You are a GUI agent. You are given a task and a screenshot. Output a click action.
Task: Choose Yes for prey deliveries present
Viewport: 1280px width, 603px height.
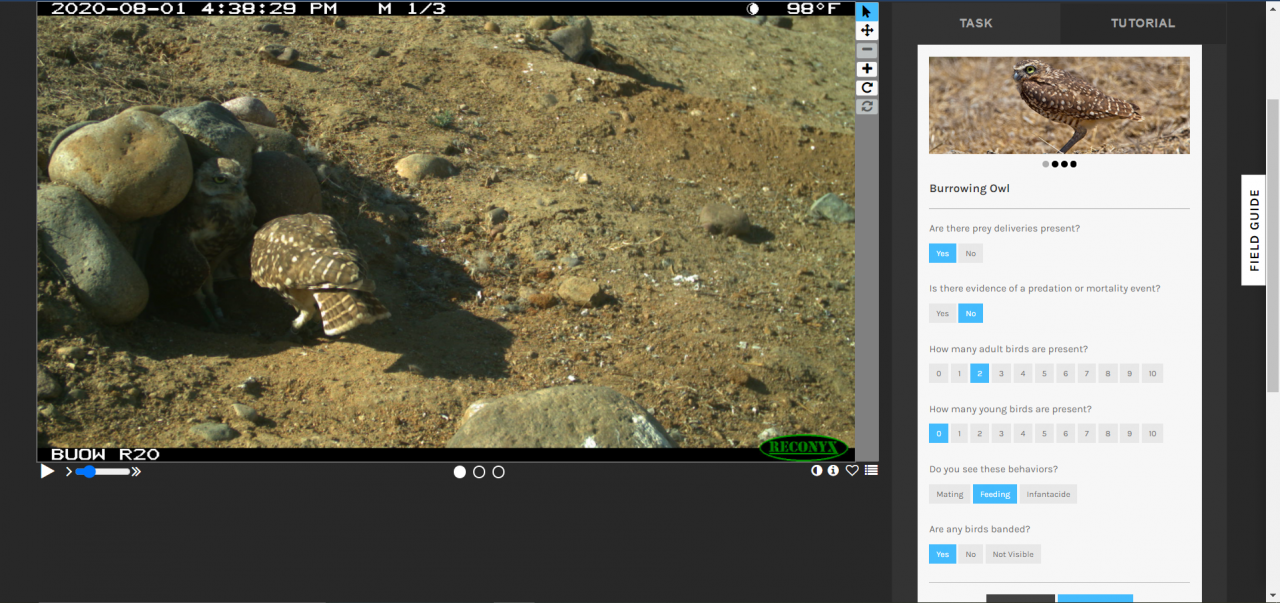click(x=942, y=253)
